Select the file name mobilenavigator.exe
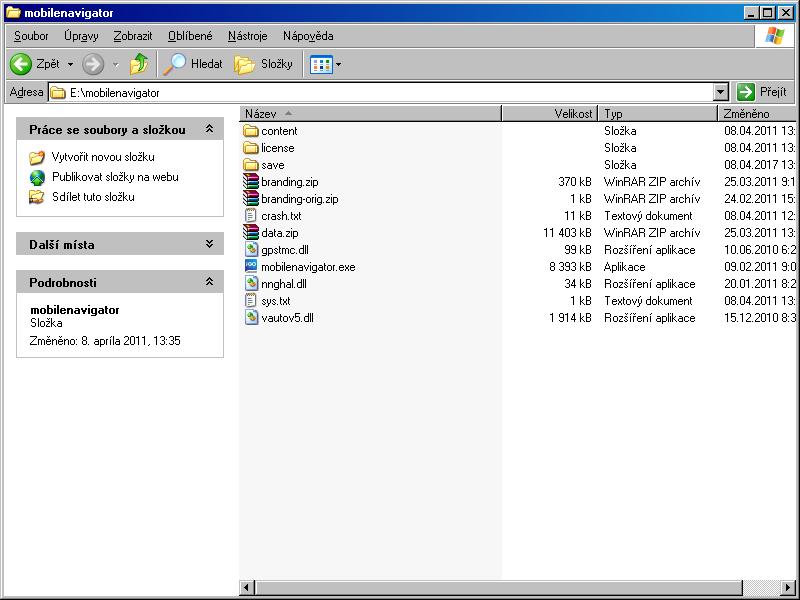The width and height of the screenshot is (800, 600). pyautogui.click(x=308, y=267)
